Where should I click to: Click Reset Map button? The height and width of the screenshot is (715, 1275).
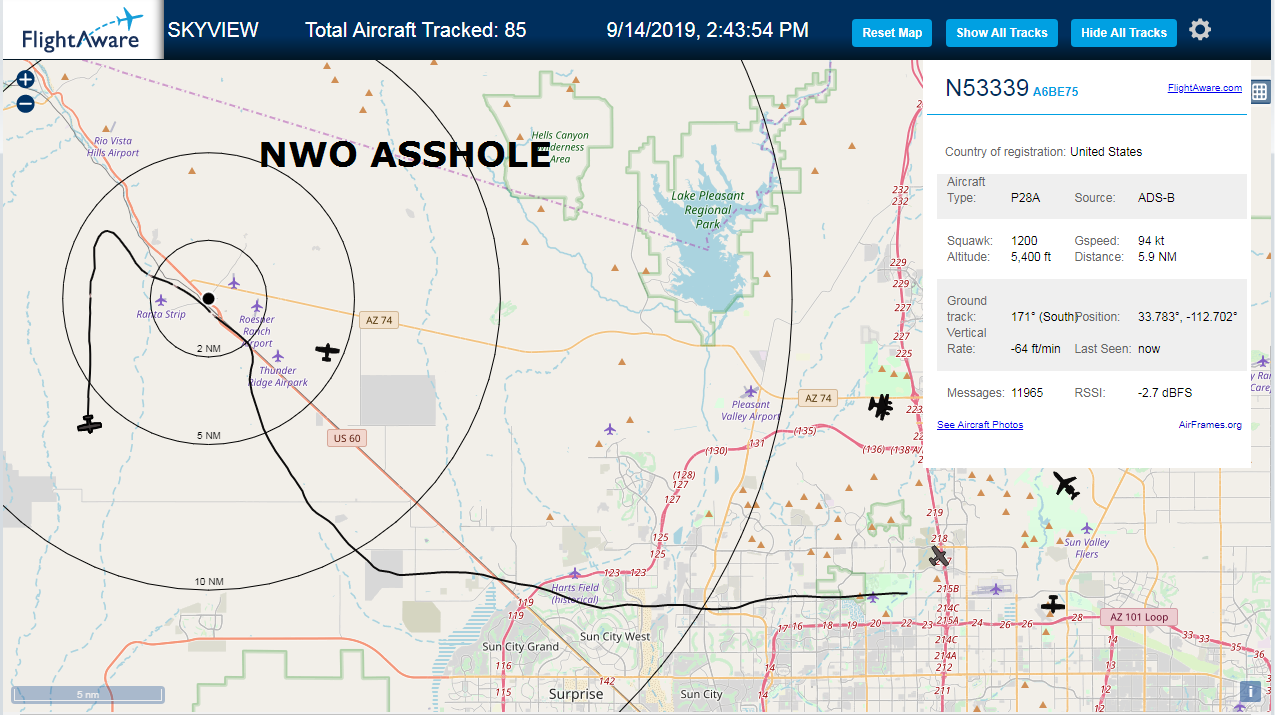click(x=892, y=33)
